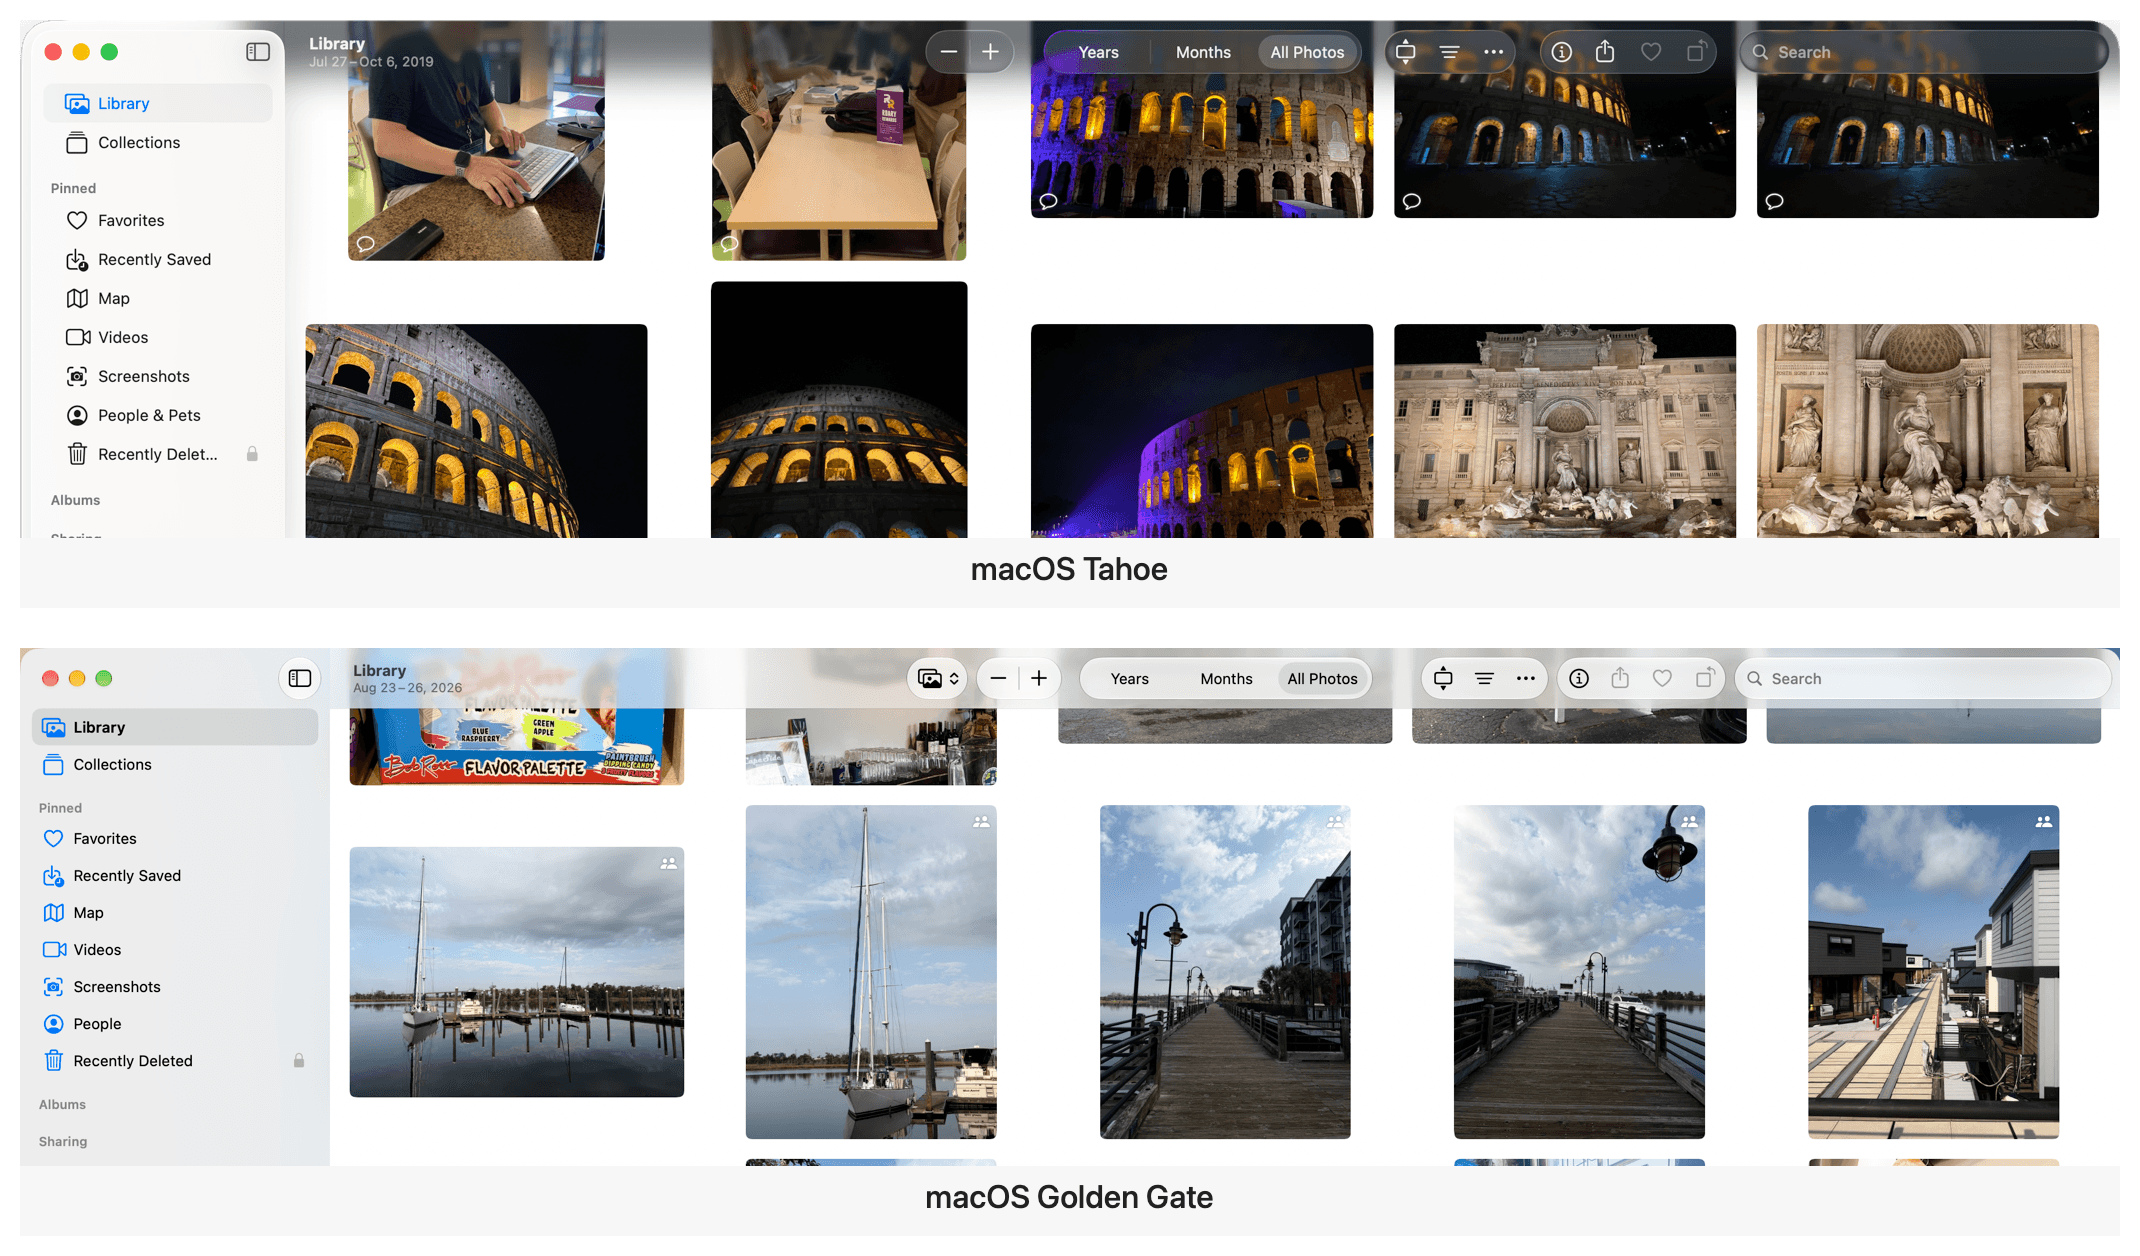
Task: Open the truncated Recently Deleted item in Tahoe sidebar
Action: [158, 455]
